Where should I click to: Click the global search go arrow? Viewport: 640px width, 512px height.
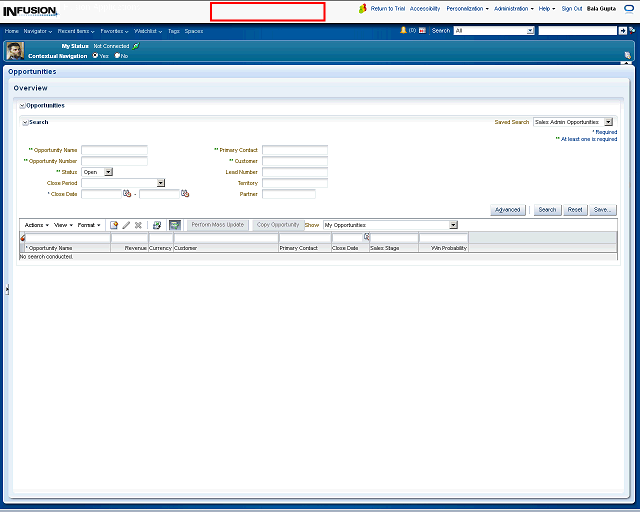(622, 31)
